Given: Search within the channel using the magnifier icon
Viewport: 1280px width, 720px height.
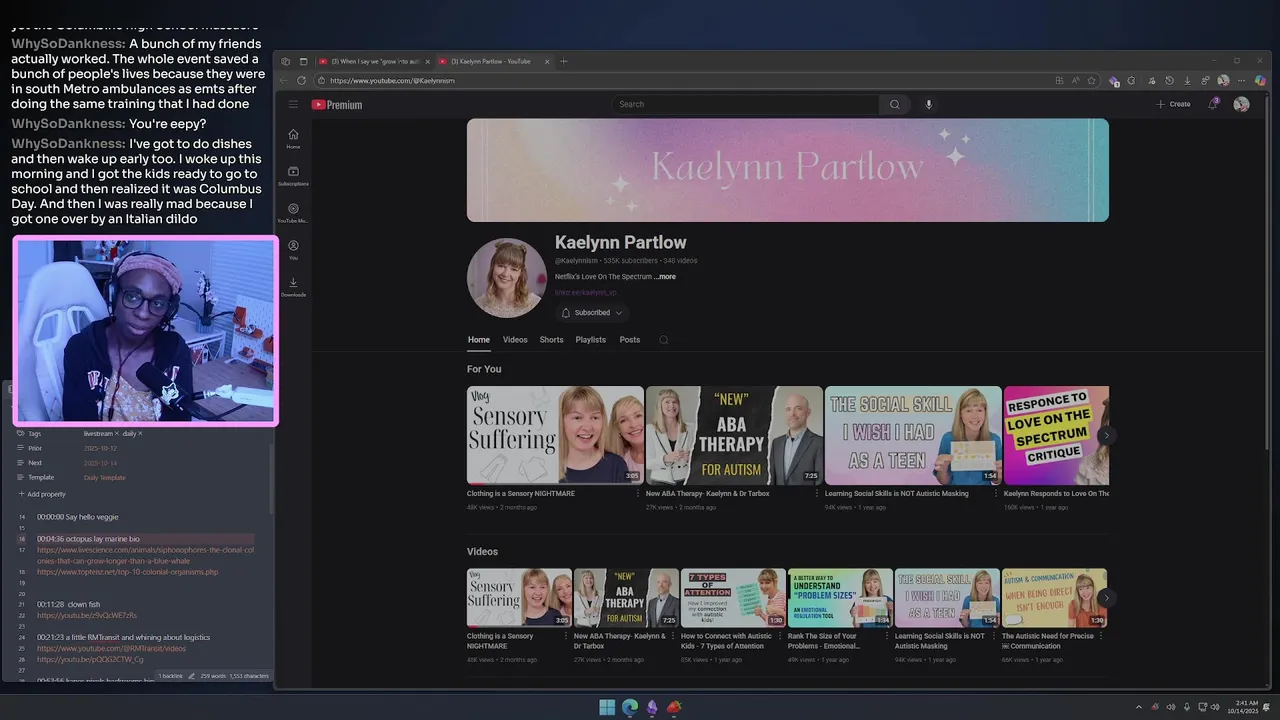Looking at the screenshot, I should [663, 340].
